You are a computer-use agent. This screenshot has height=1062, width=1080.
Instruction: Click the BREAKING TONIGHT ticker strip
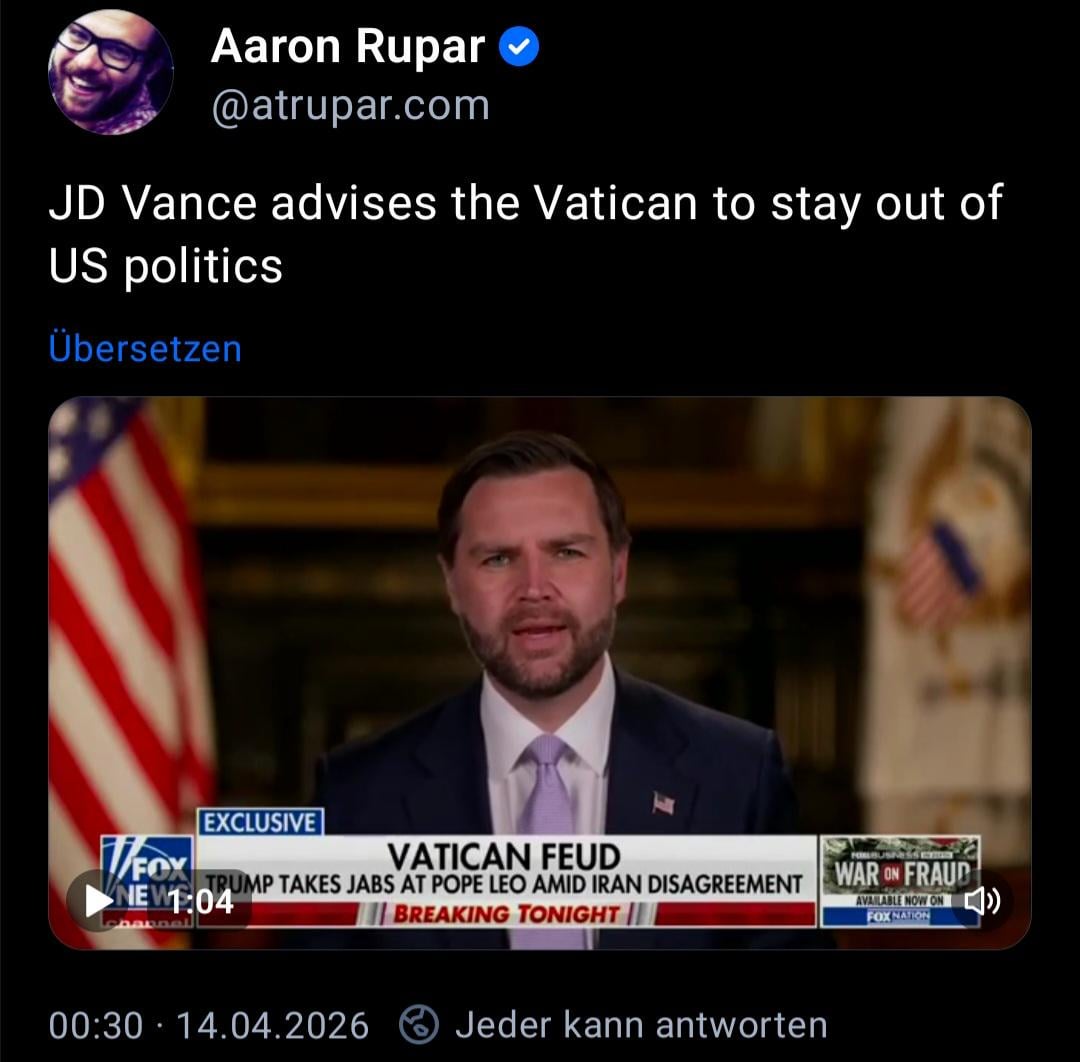pyautogui.click(x=506, y=914)
